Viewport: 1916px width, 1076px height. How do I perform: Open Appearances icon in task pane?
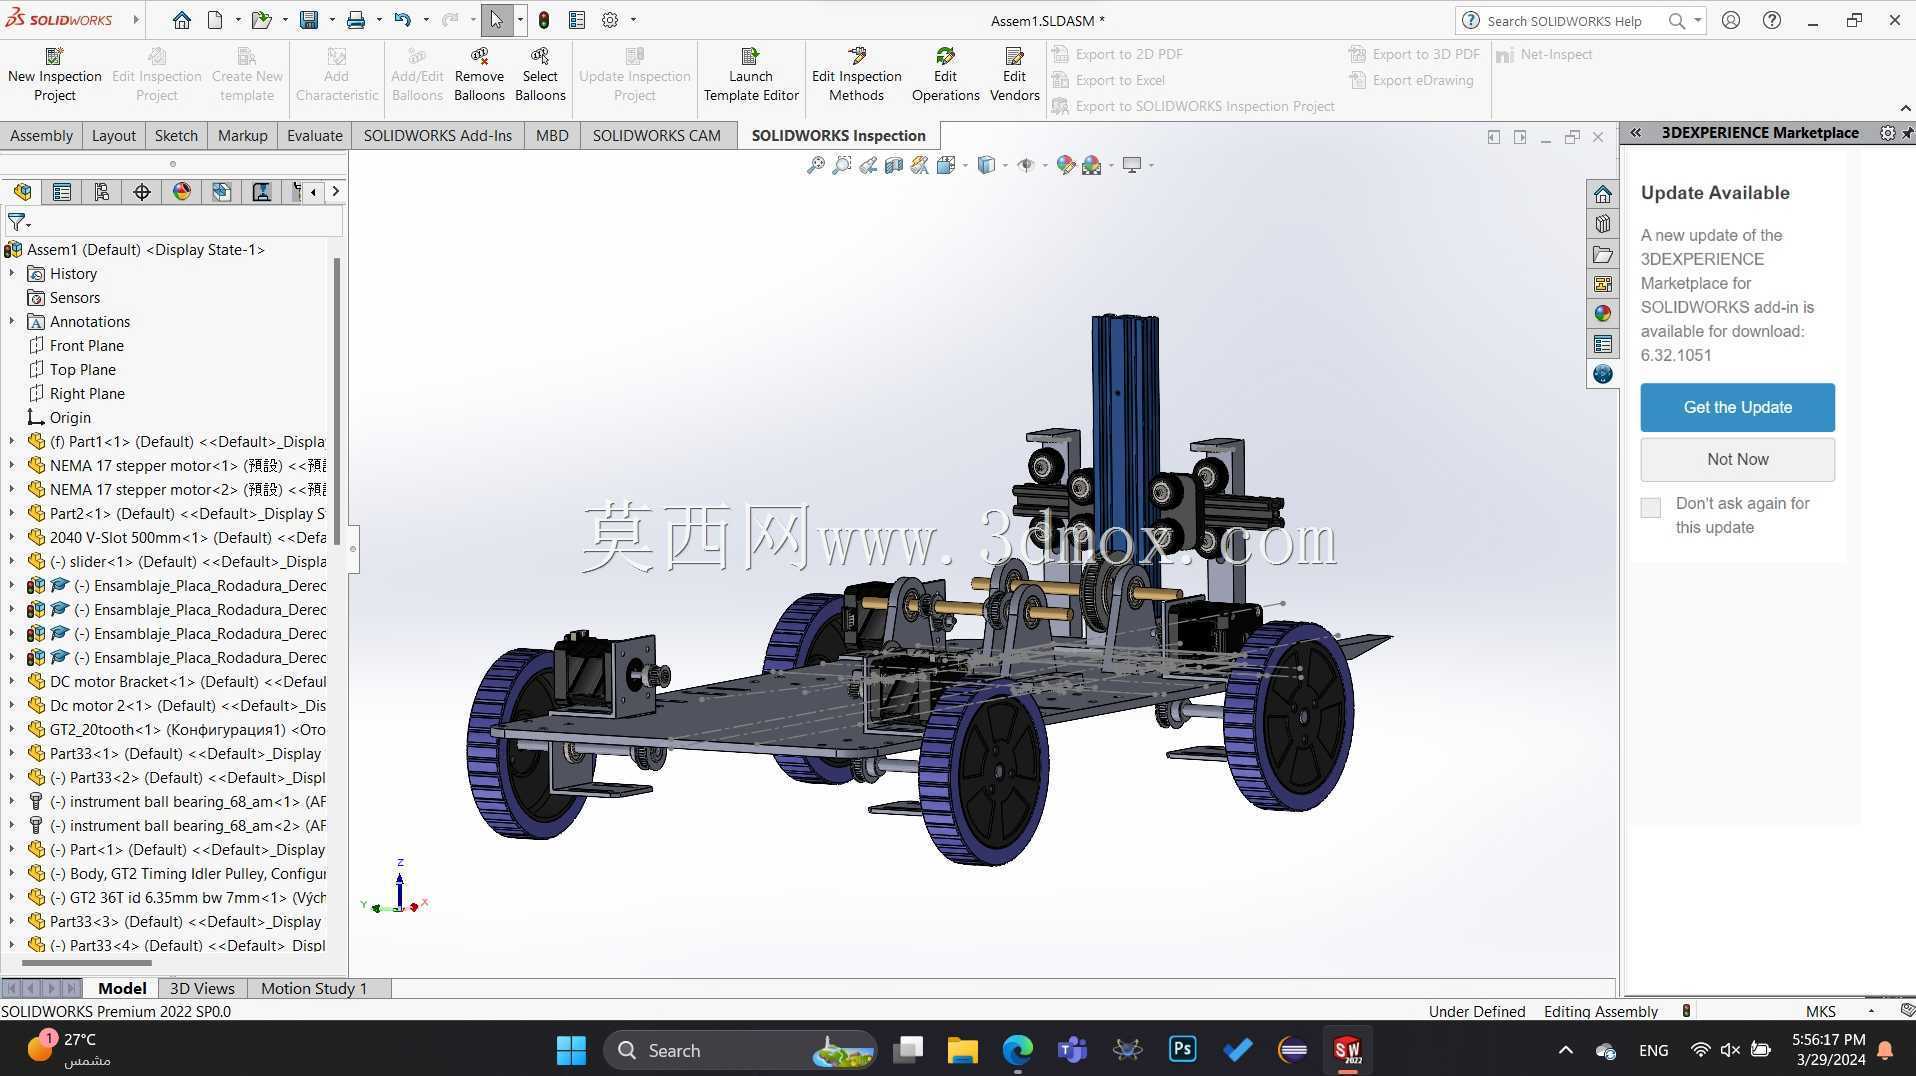click(1603, 314)
